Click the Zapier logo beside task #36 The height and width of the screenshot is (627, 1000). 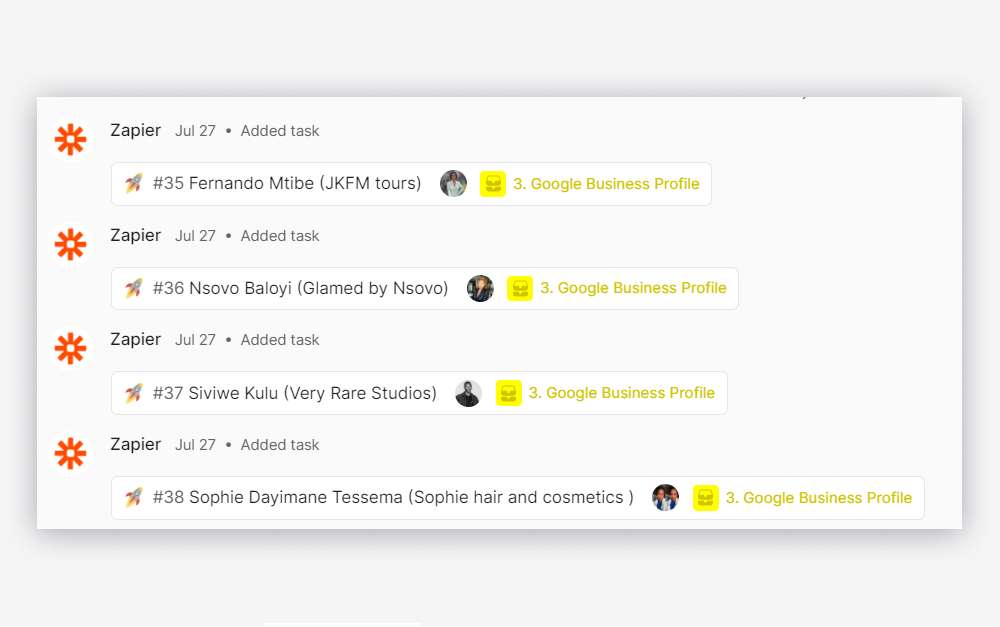click(70, 244)
